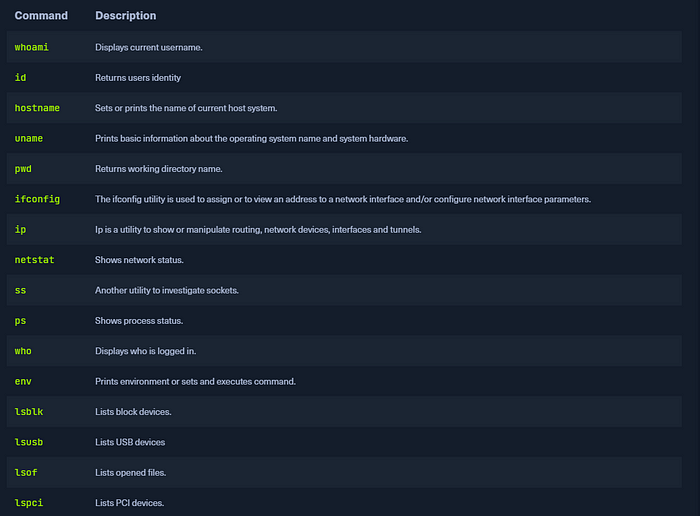Click the who command text
This screenshot has width=700, height=516.
23,351
